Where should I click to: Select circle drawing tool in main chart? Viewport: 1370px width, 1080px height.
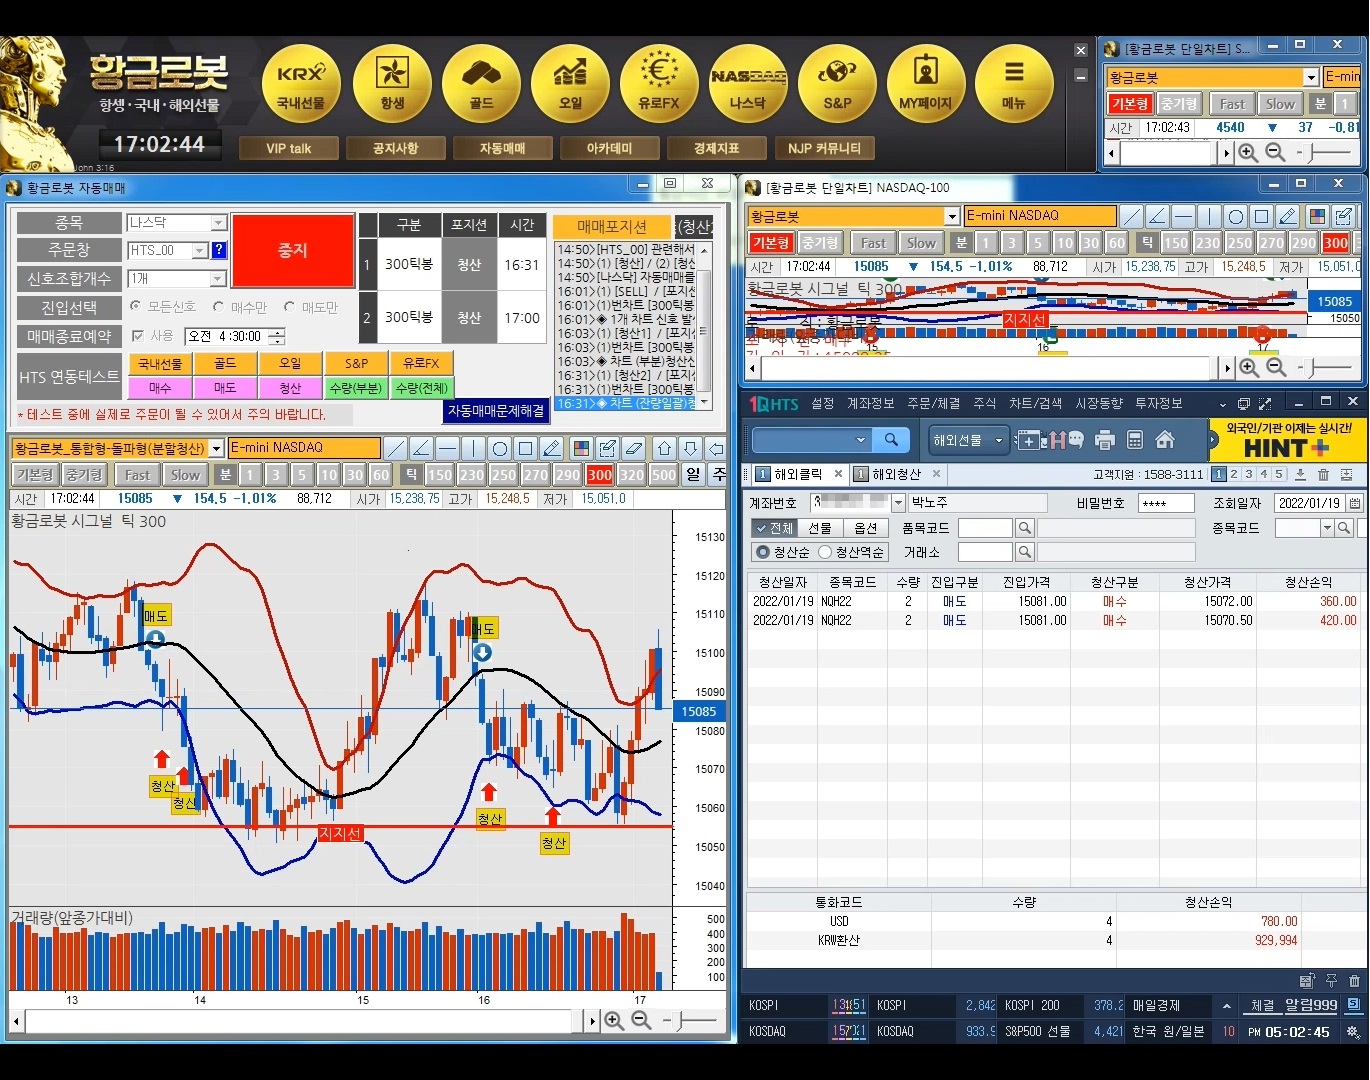pos(500,448)
